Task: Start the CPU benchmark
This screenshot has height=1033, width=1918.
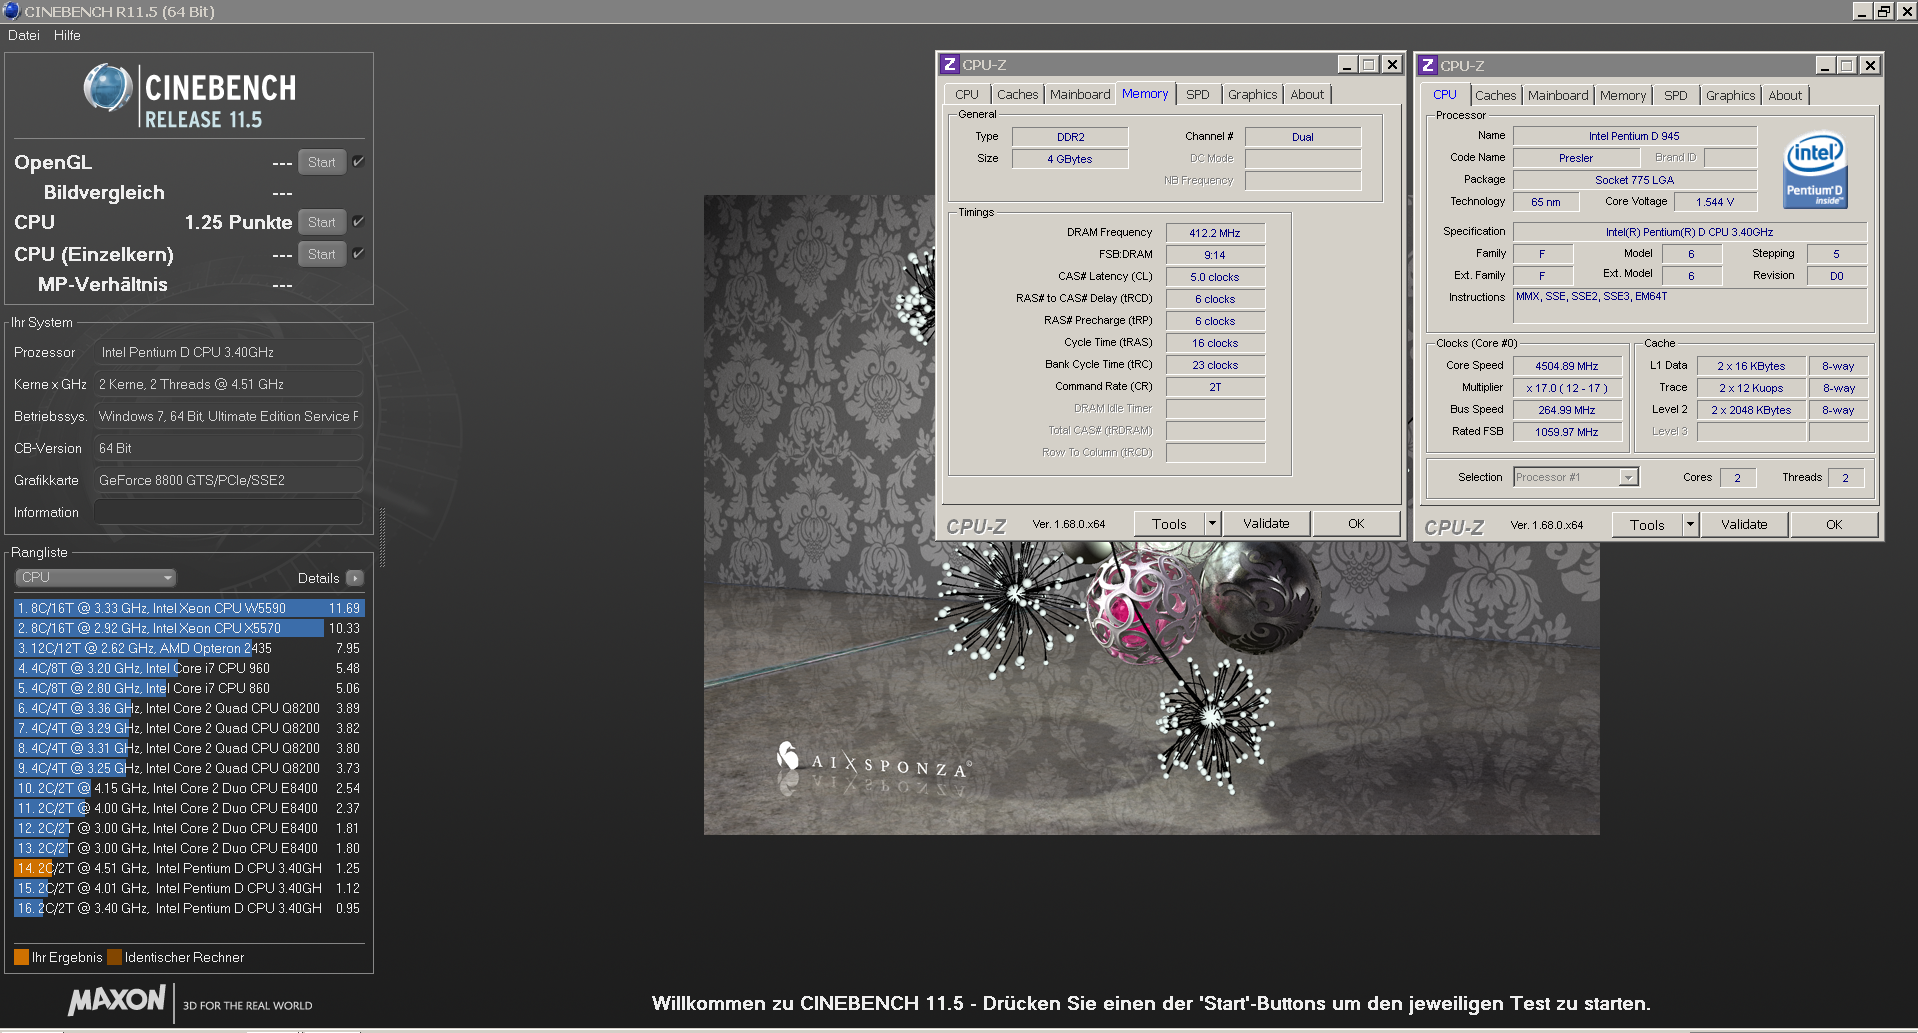Action: [x=322, y=222]
